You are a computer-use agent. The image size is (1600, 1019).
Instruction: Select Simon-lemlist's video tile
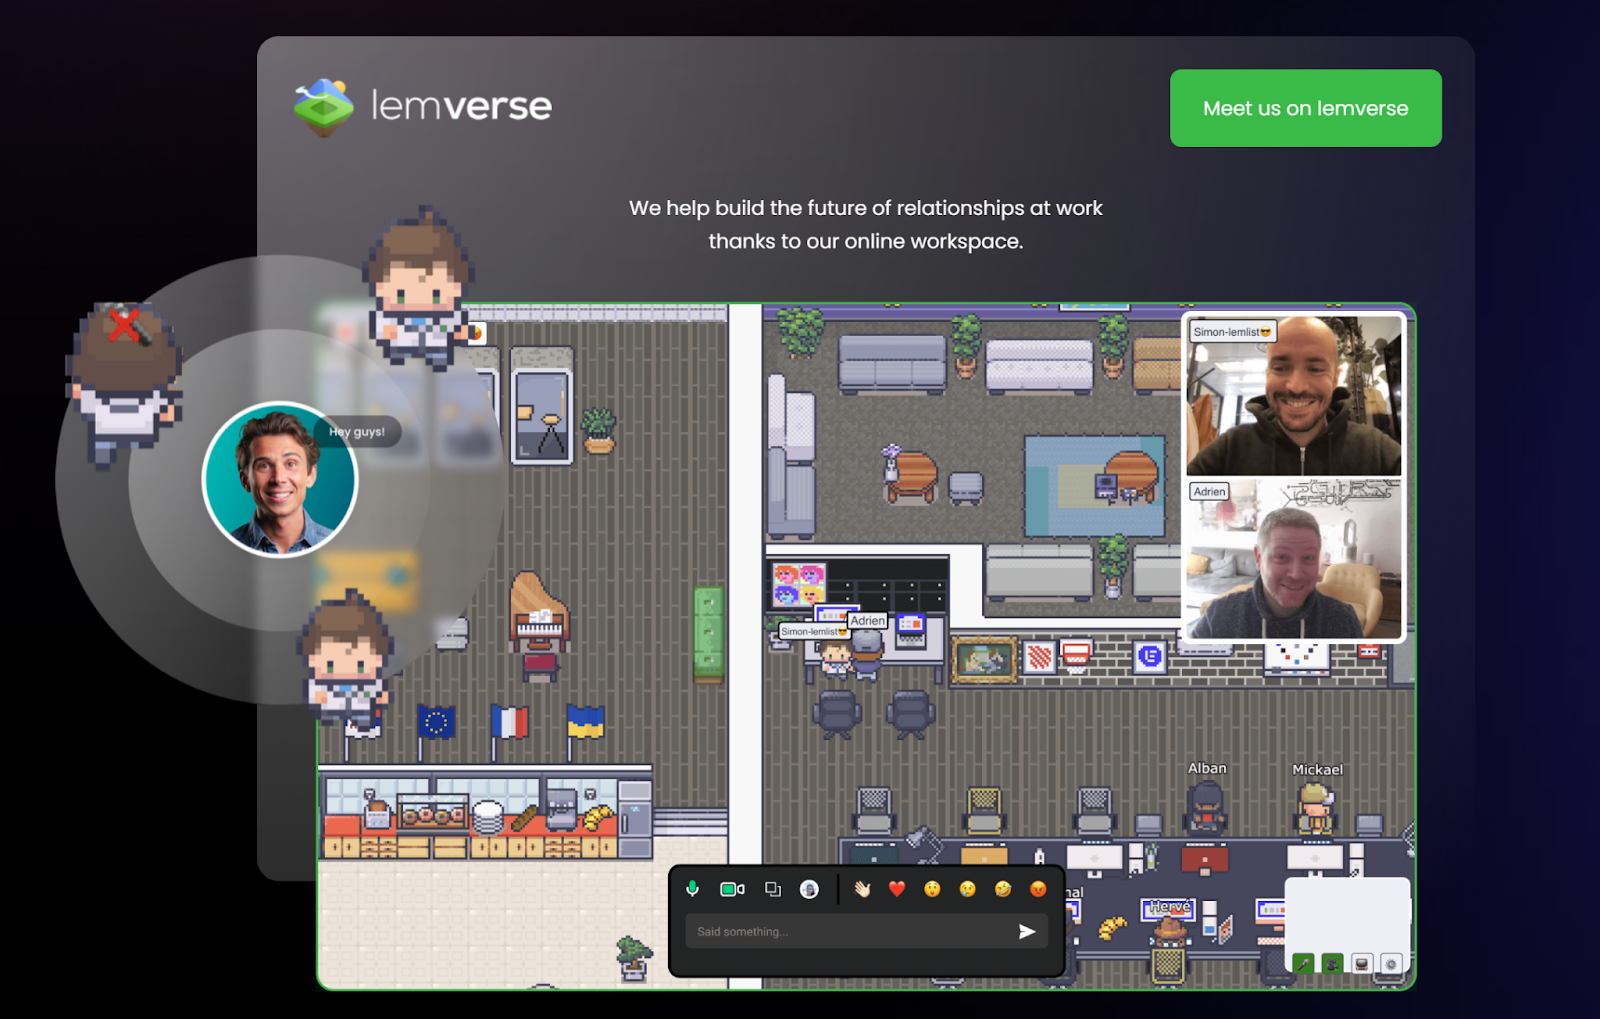[x=1293, y=396]
